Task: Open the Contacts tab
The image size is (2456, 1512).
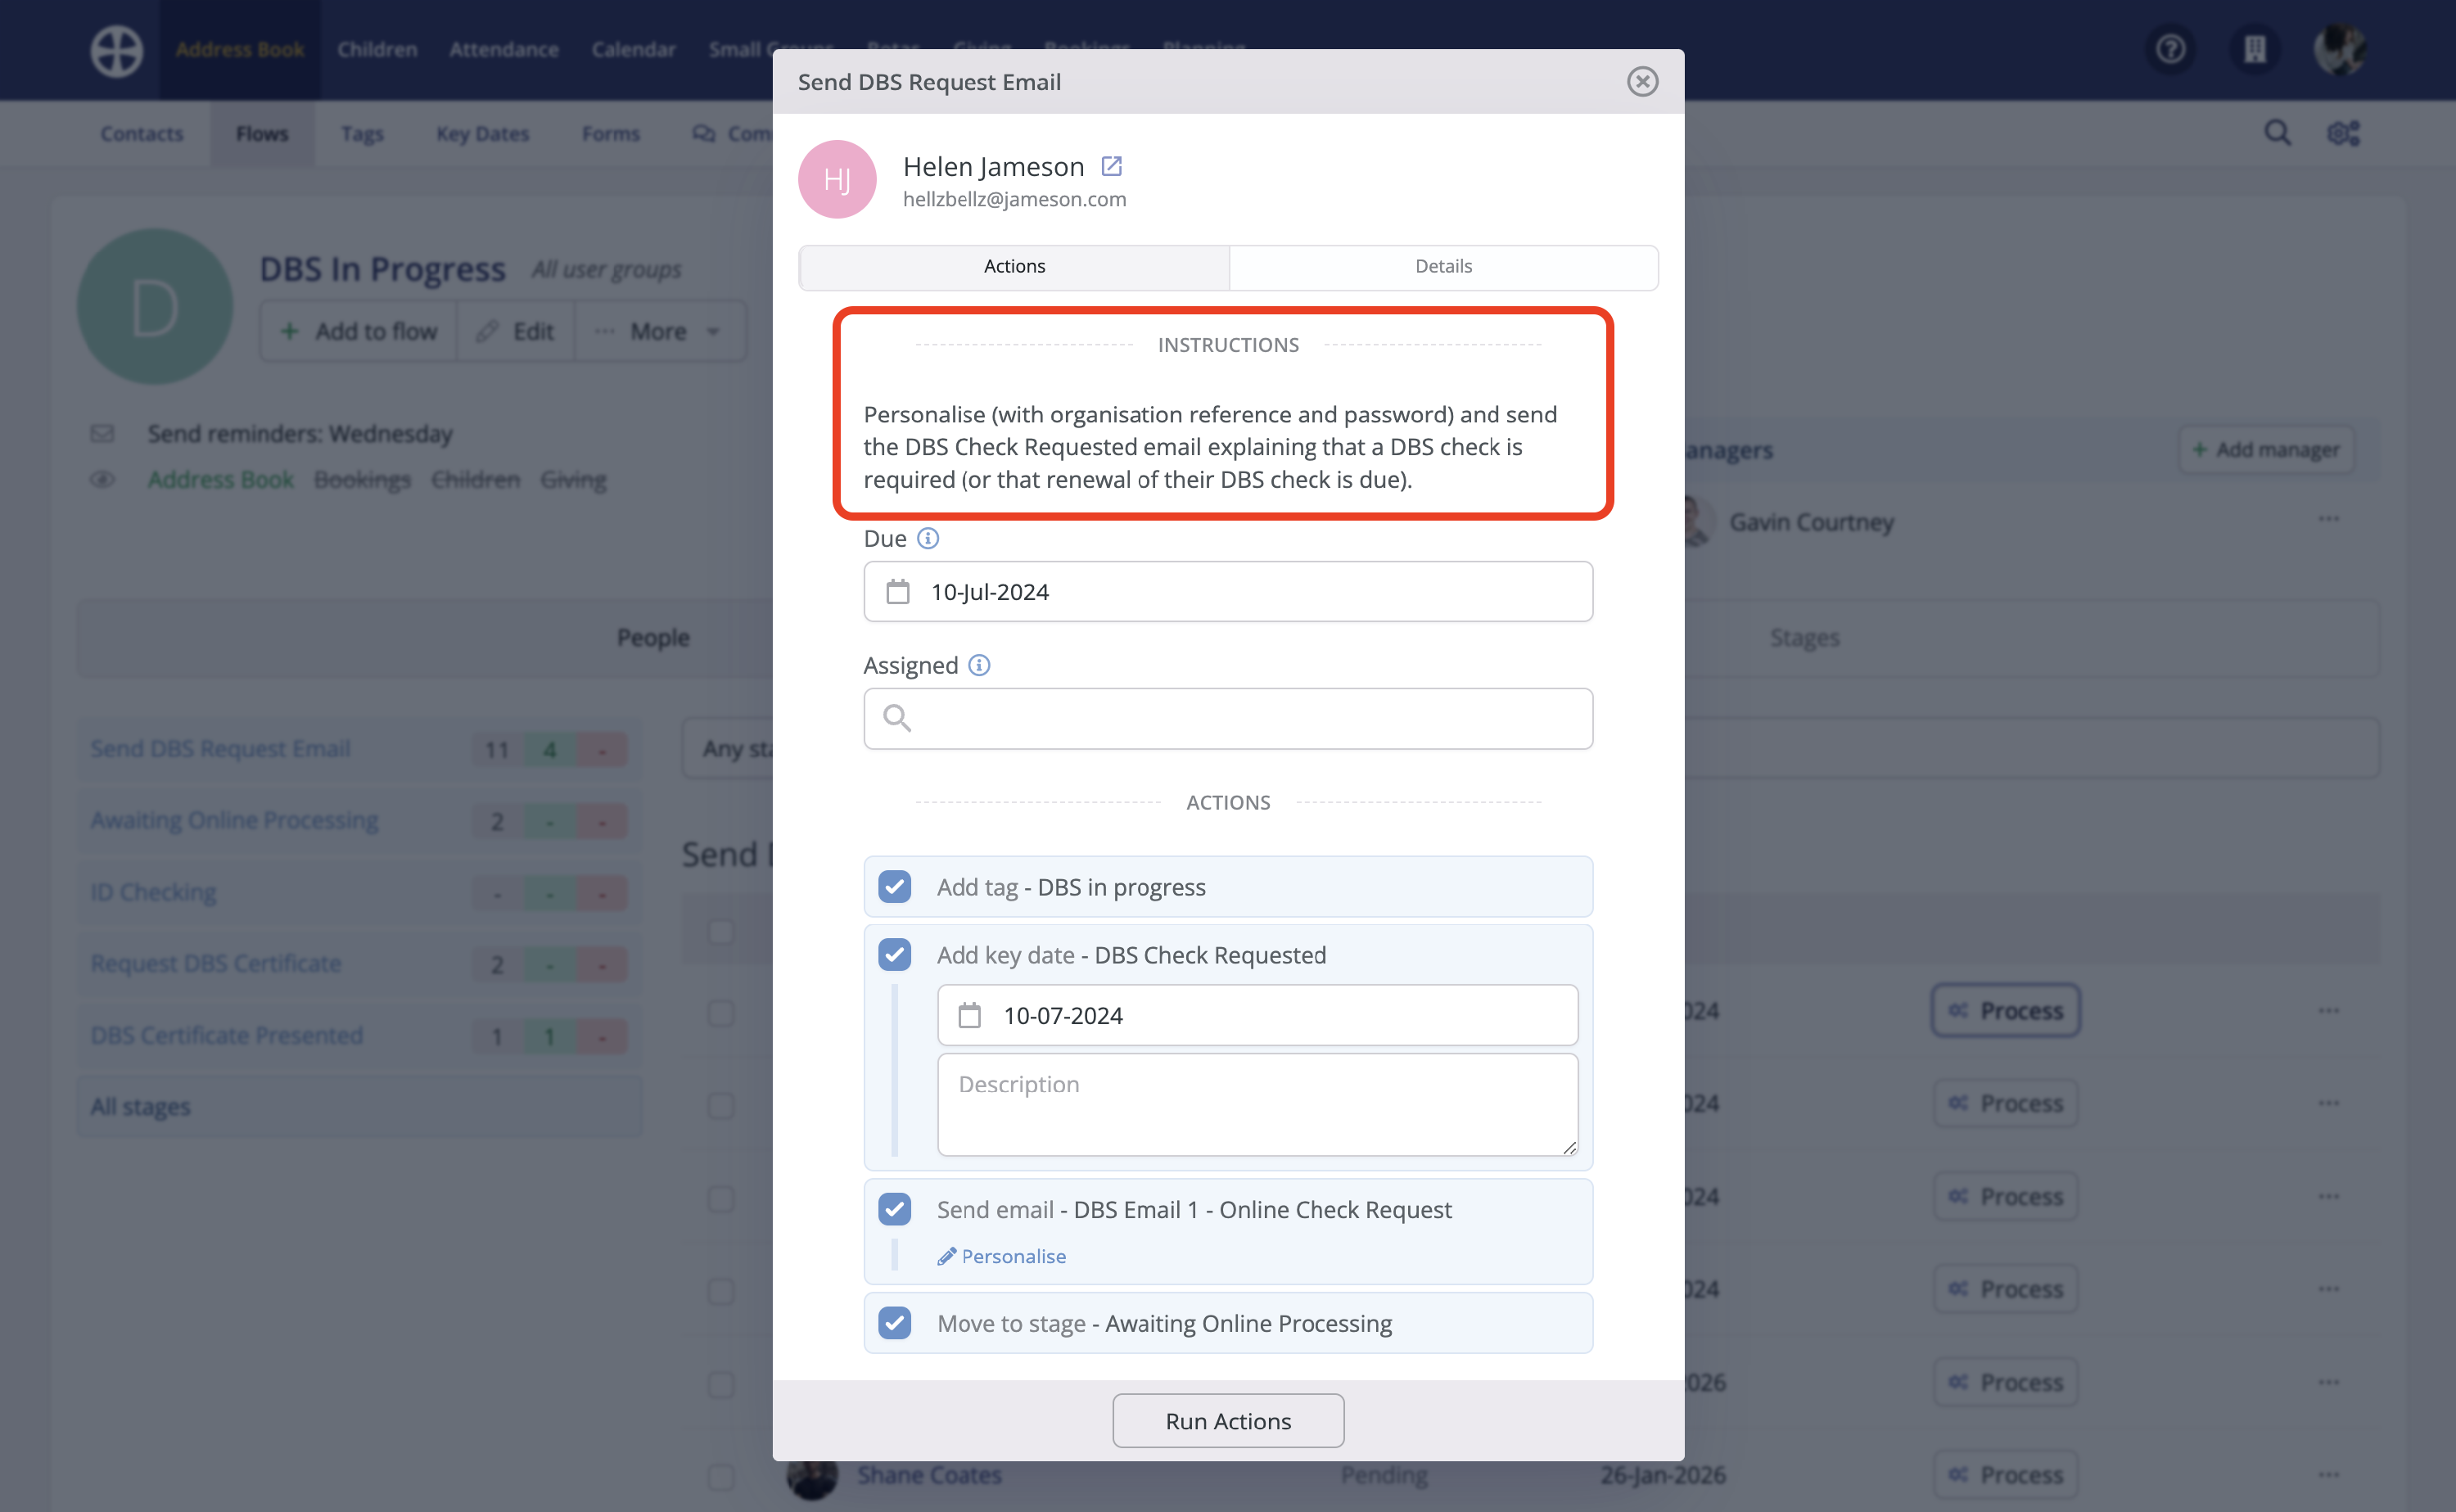Action: point(141,133)
